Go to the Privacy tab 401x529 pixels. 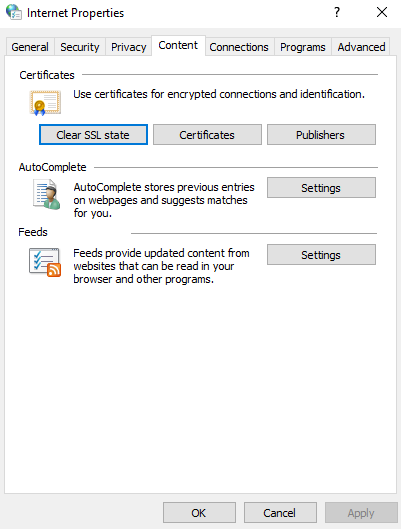[128, 47]
